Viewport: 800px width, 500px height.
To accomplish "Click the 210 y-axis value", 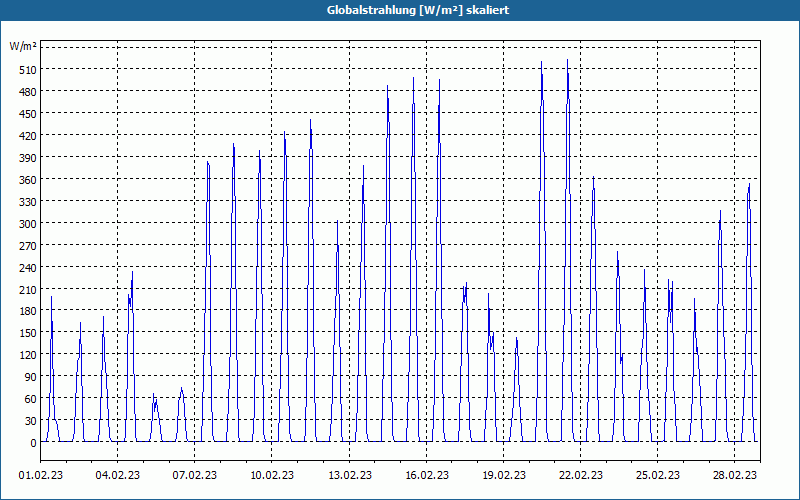I will [28, 289].
